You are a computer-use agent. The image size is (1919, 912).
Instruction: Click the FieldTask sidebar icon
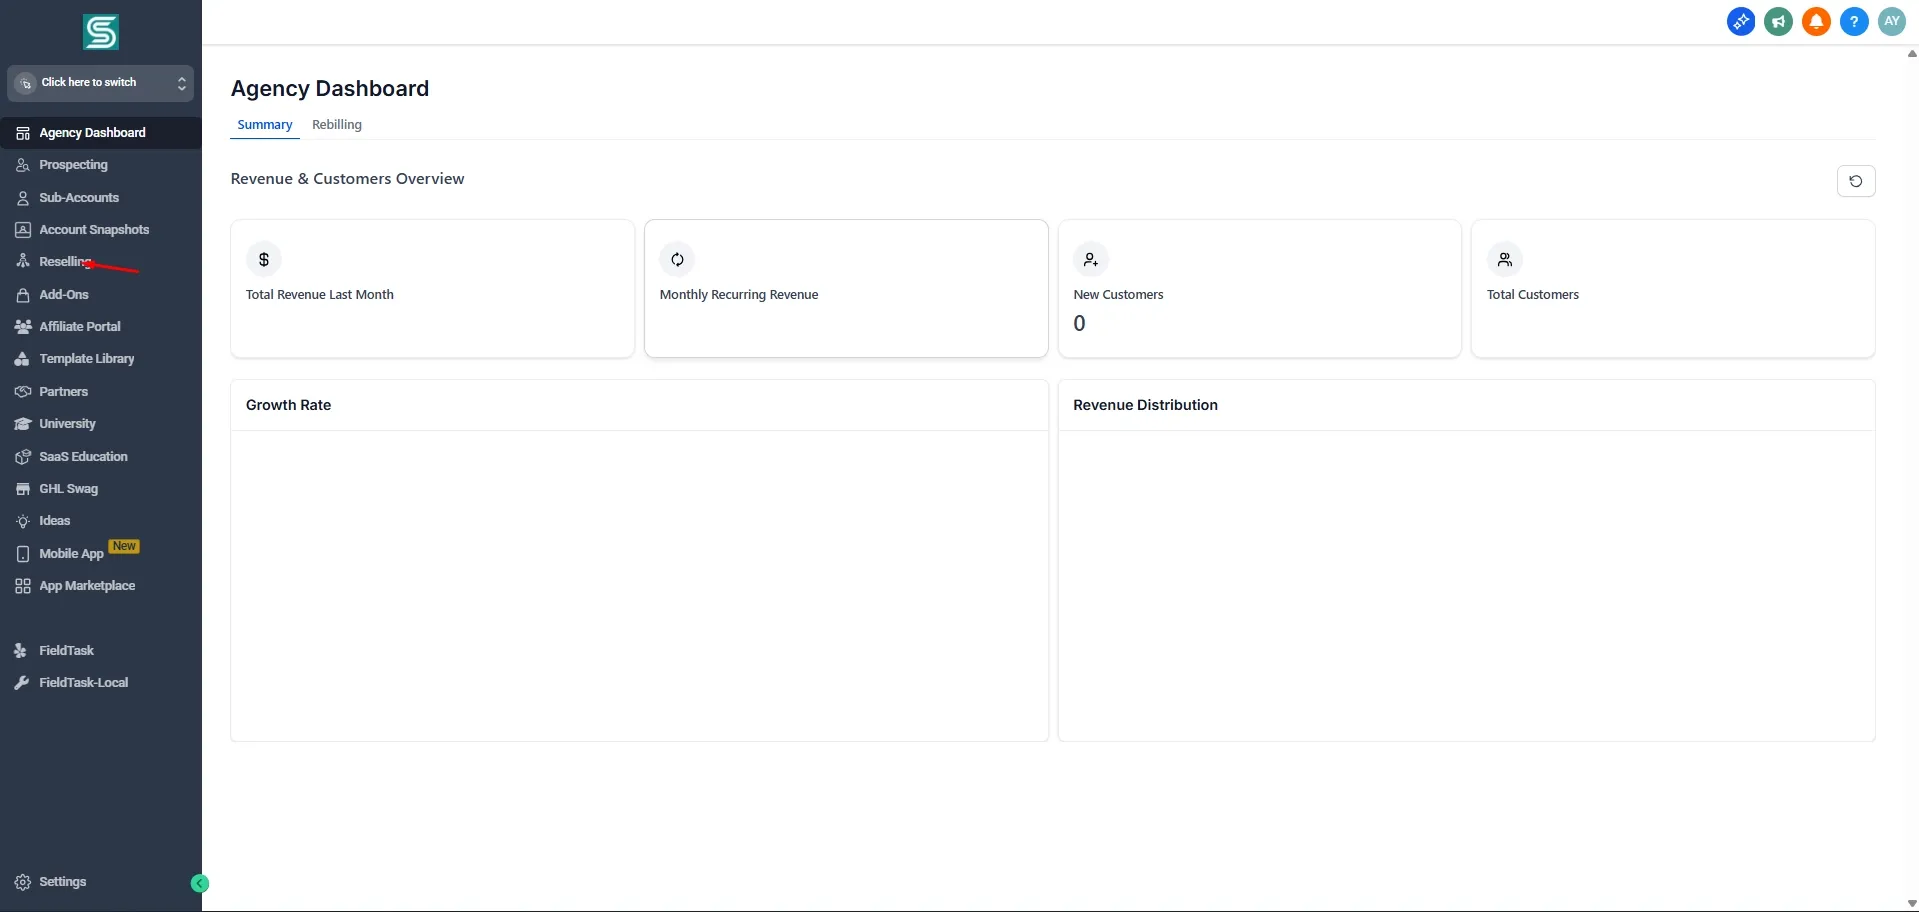21,651
